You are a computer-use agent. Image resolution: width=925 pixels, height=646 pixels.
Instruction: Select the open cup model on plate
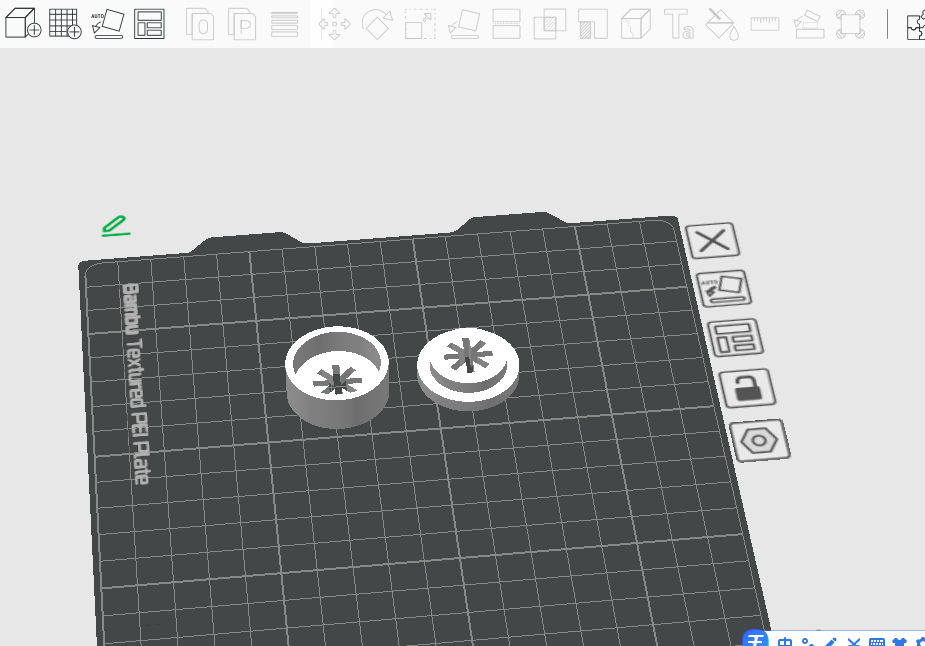(337, 376)
